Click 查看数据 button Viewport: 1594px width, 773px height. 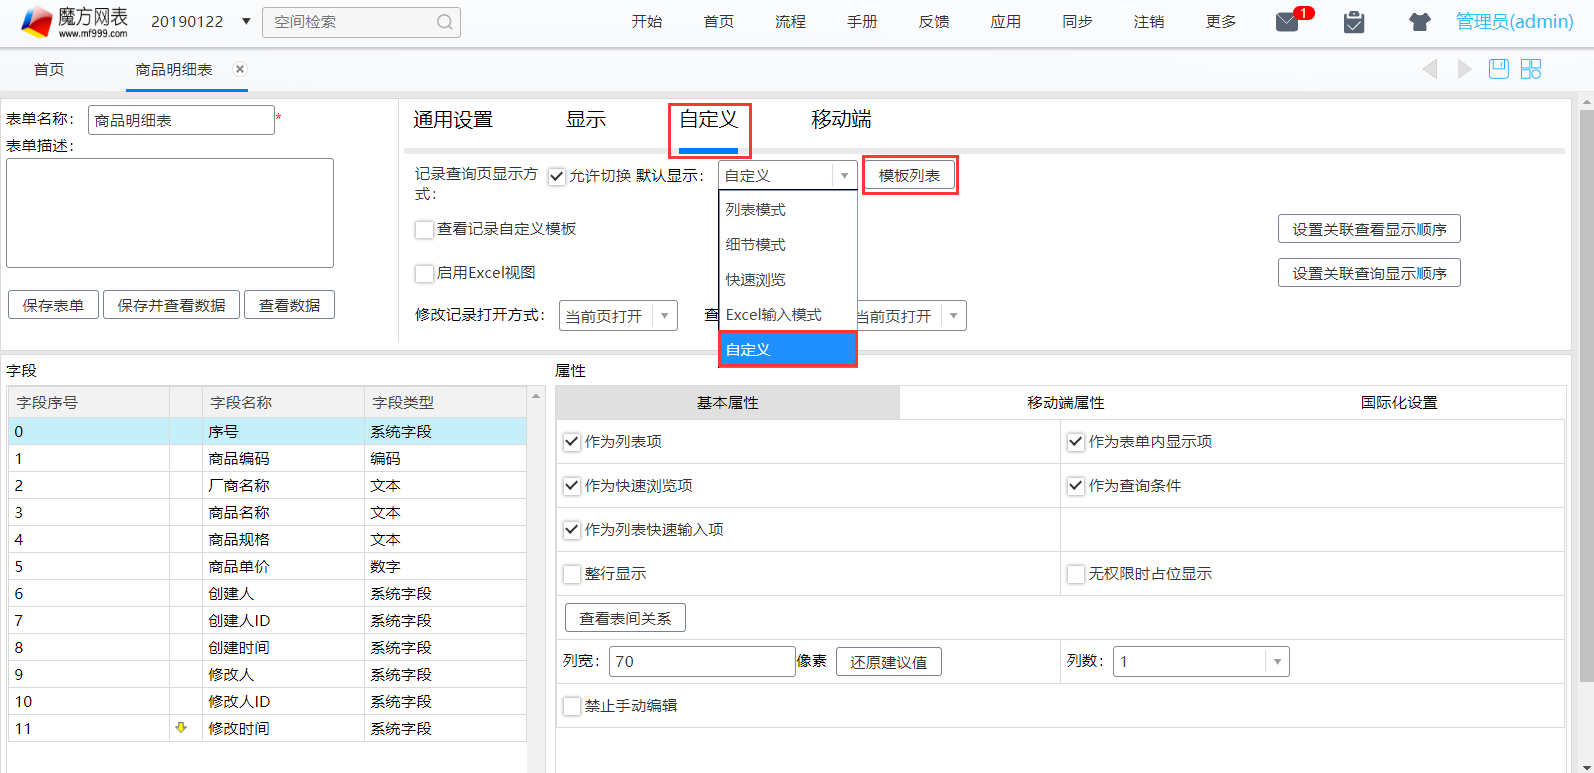289,305
